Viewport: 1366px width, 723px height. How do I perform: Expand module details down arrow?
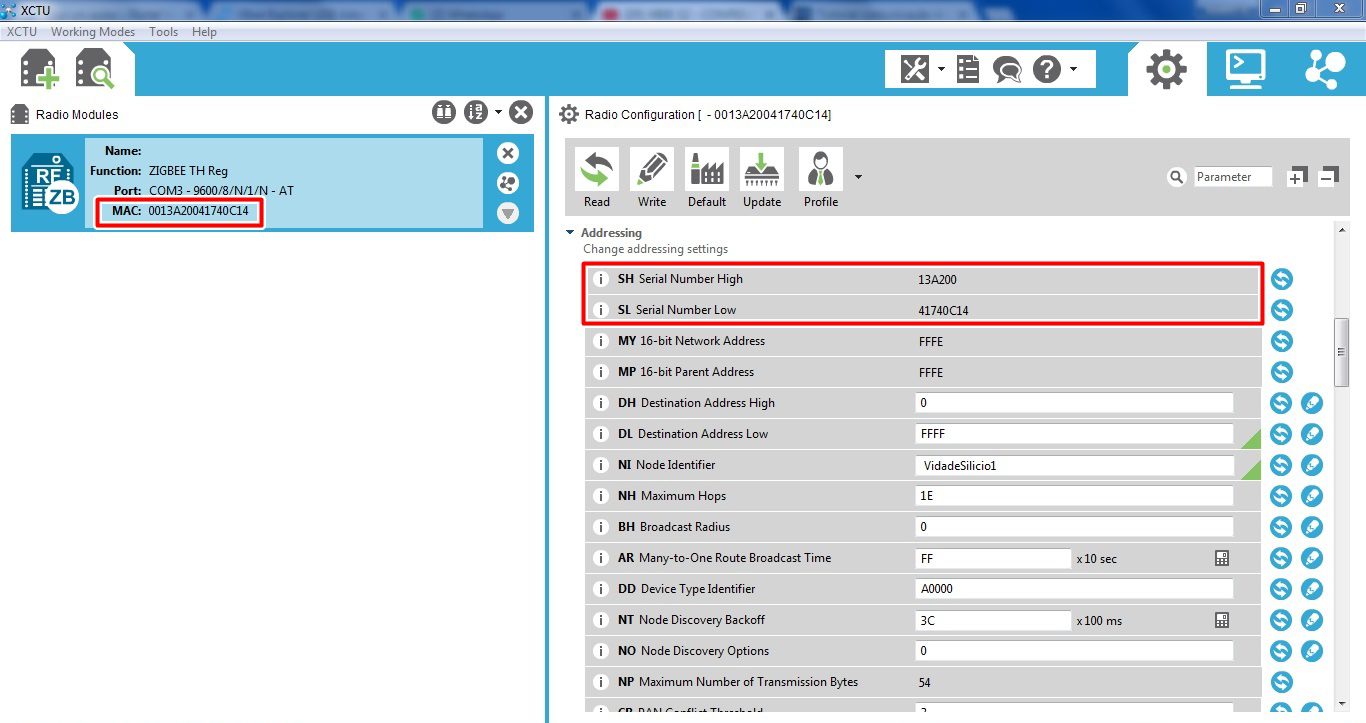tap(508, 213)
